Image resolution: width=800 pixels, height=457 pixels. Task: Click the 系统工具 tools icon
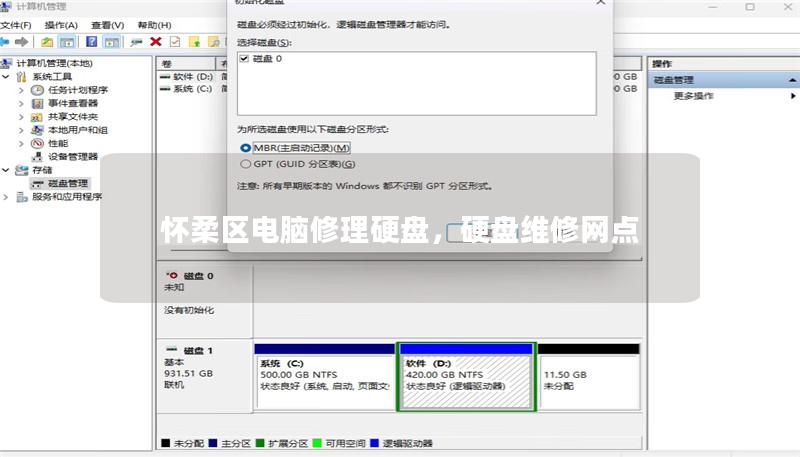tap(21, 77)
